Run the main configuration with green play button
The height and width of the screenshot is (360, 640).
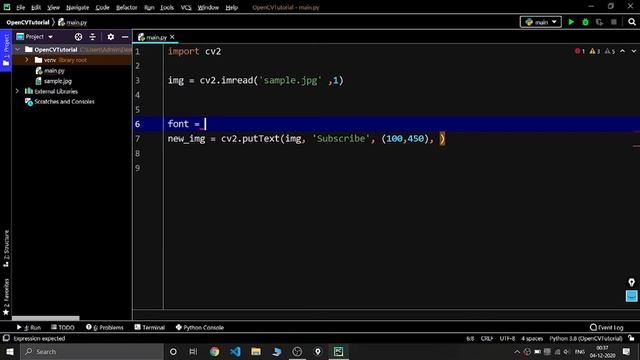pyautogui.click(x=571, y=22)
